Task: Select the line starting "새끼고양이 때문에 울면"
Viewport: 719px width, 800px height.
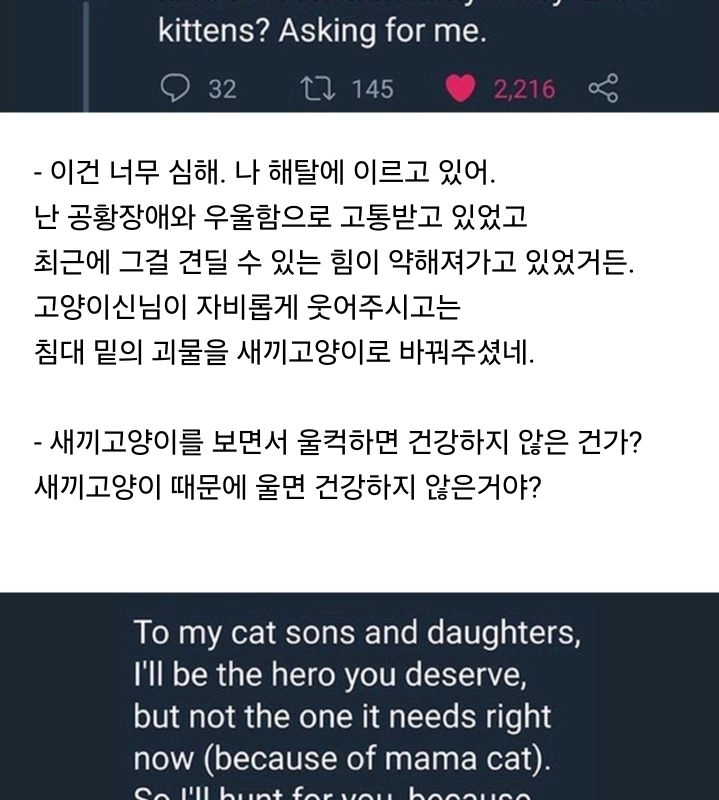Action: 286,489
